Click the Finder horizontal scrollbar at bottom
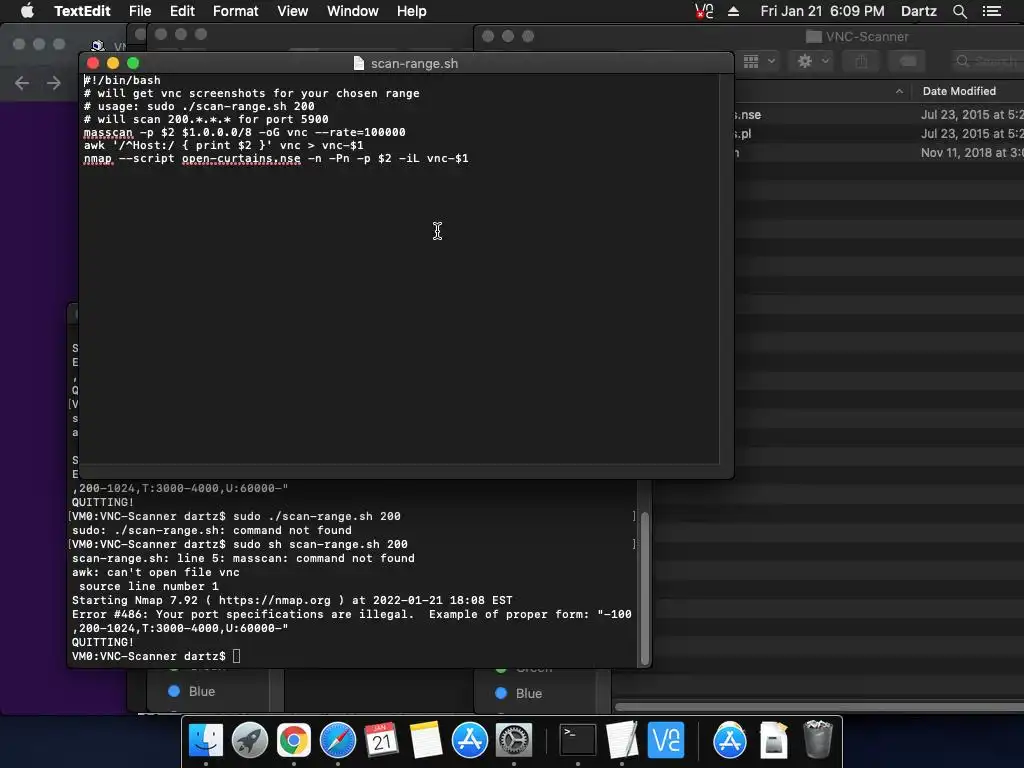 [820, 707]
